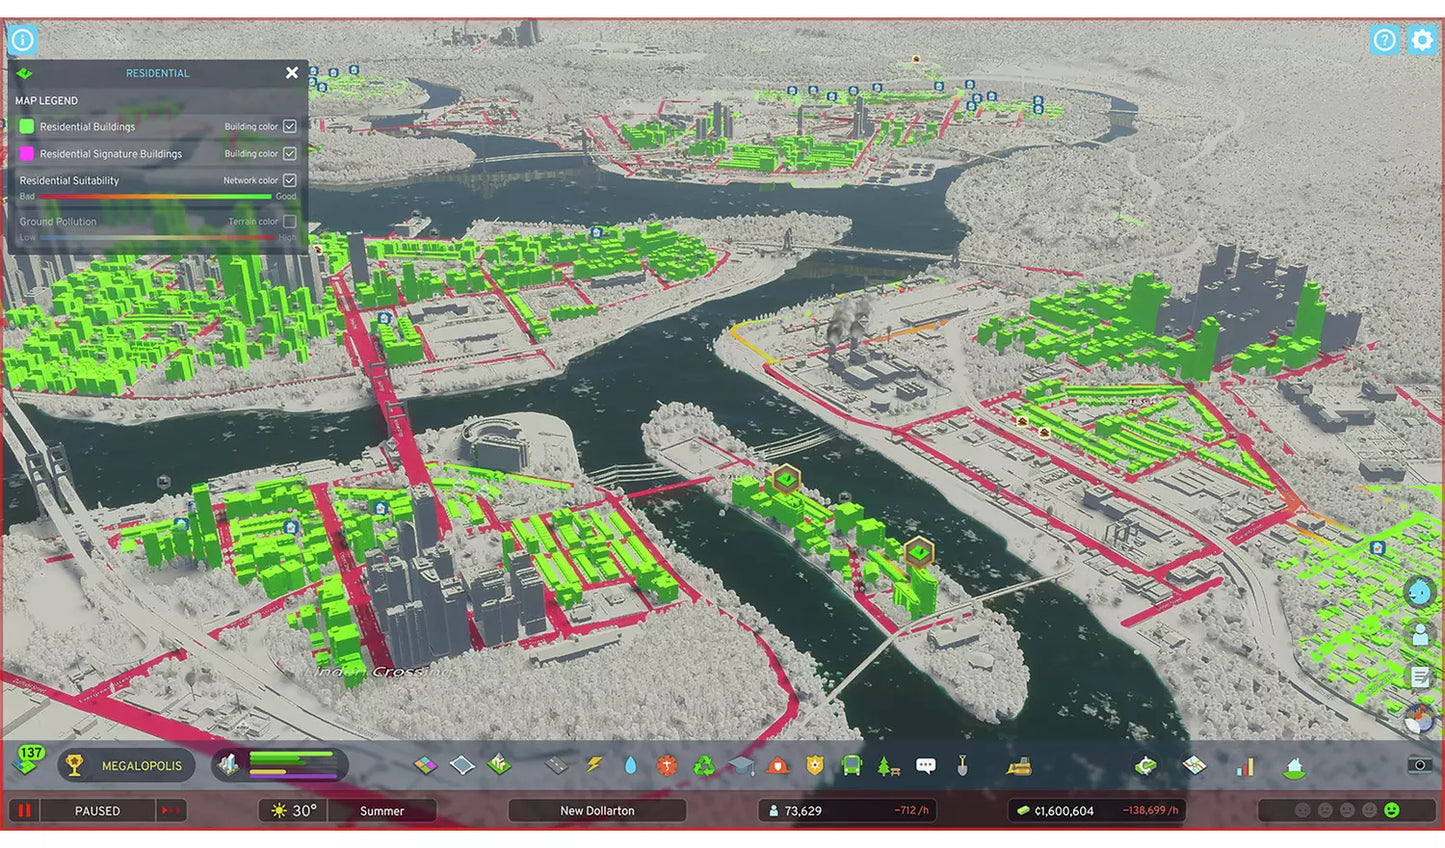Toggle Residential Buildings building color checkbox

point(290,126)
